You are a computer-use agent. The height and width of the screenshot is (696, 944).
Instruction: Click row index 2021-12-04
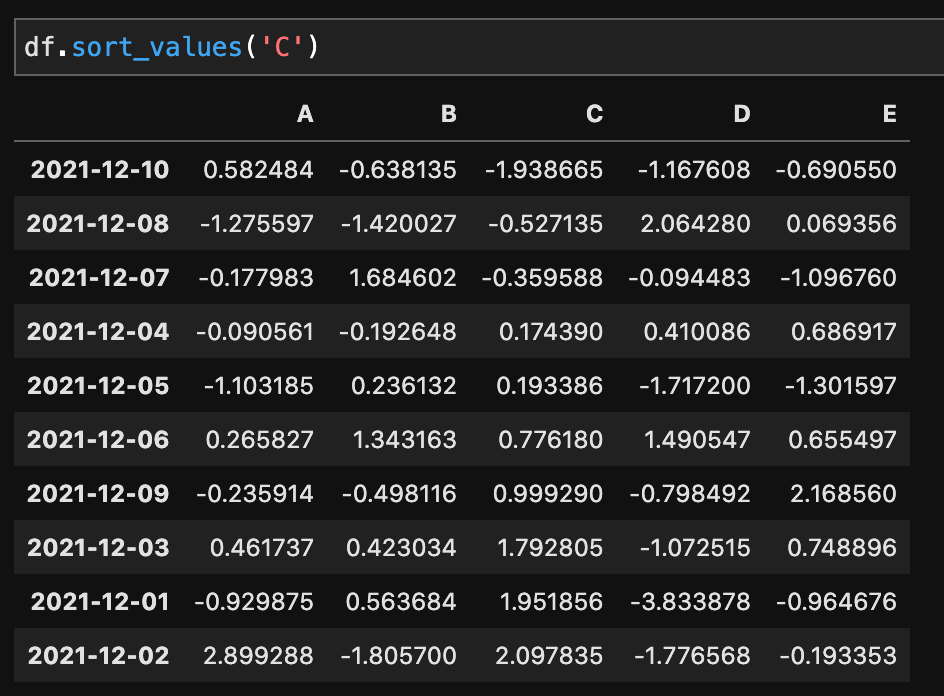98,332
